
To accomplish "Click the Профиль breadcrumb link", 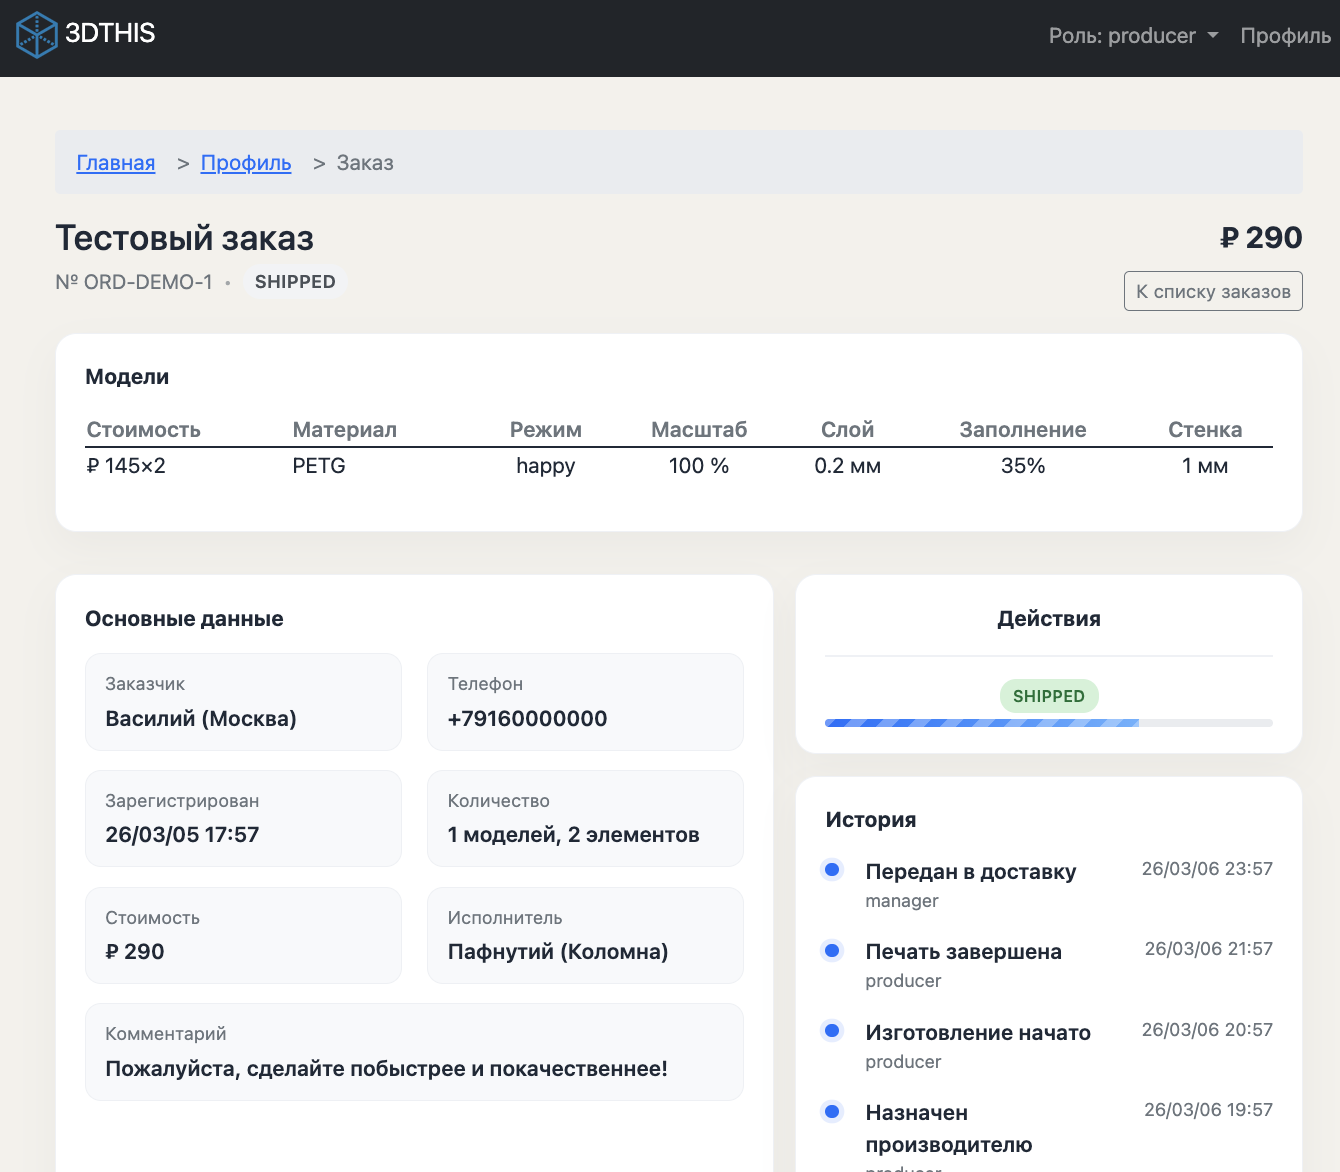I will pyautogui.click(x=246, y=163).
